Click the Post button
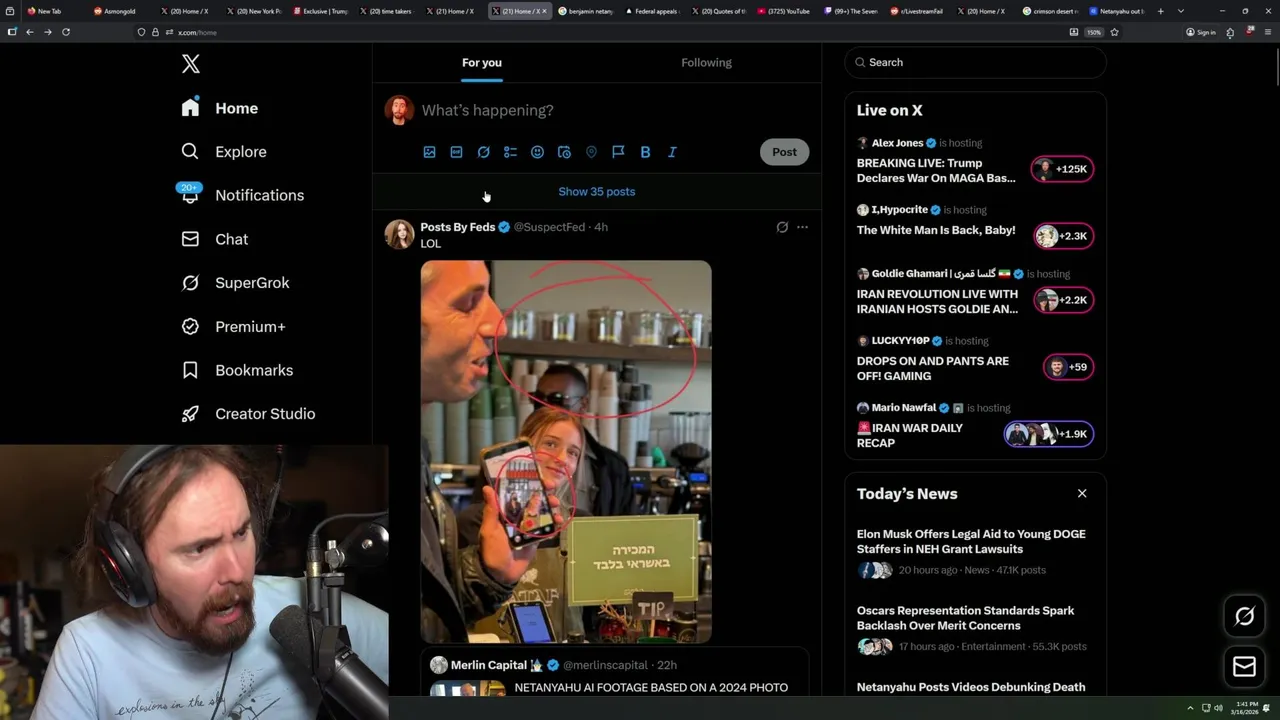This screenshot has width=1280, height=720. 784,152
